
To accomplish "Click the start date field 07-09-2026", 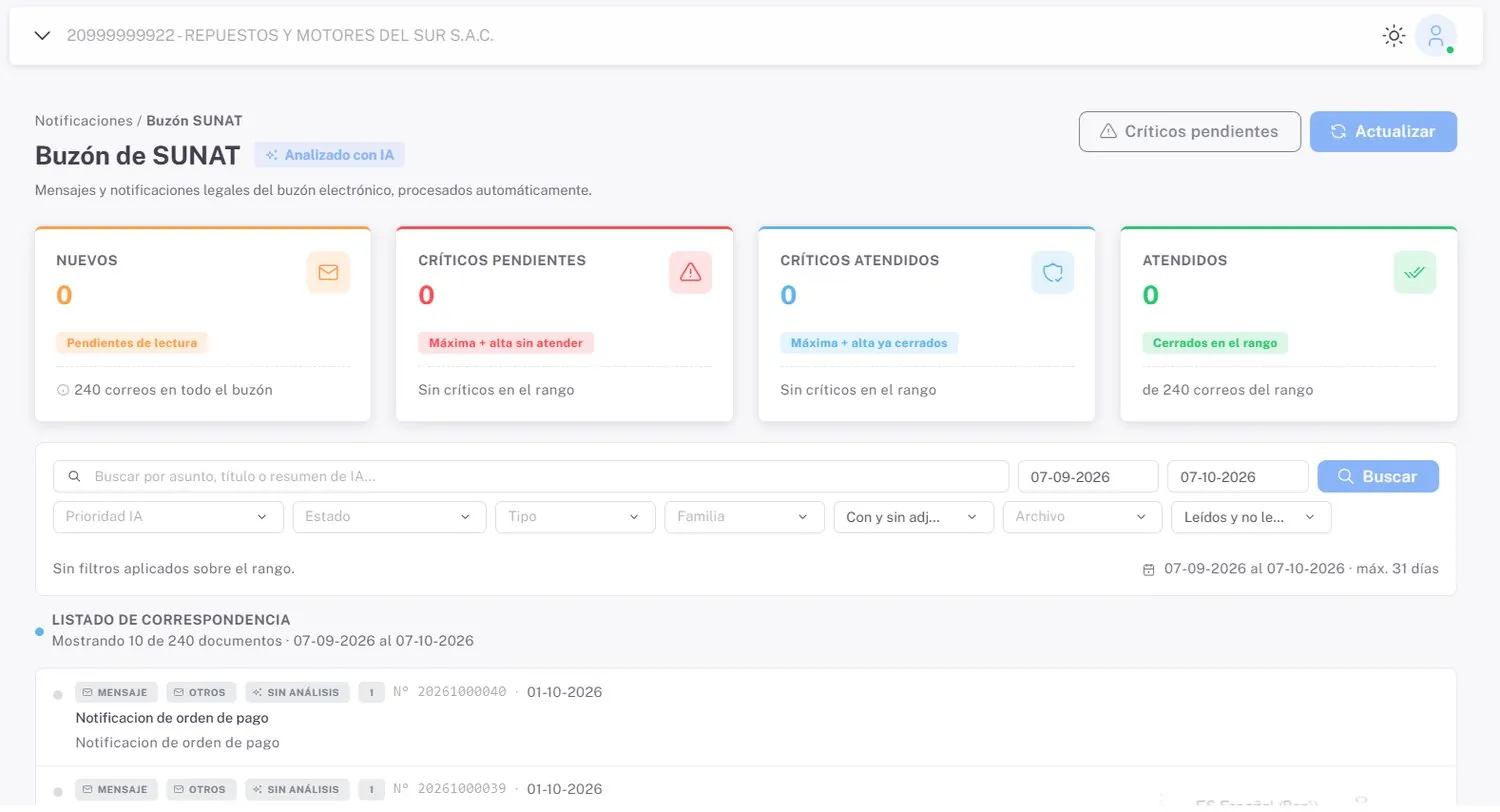I will click(1088, 477).
